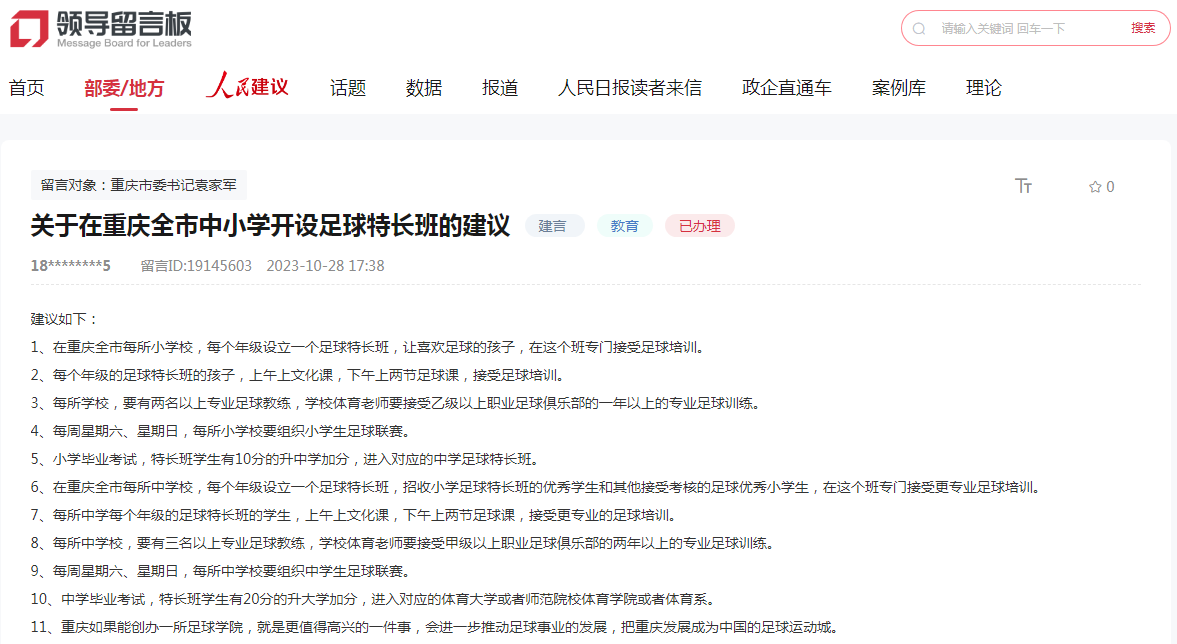Click the magnifier icon in the search bar
The width and height of the screenshot is (1177, 644).
point(919,27)
